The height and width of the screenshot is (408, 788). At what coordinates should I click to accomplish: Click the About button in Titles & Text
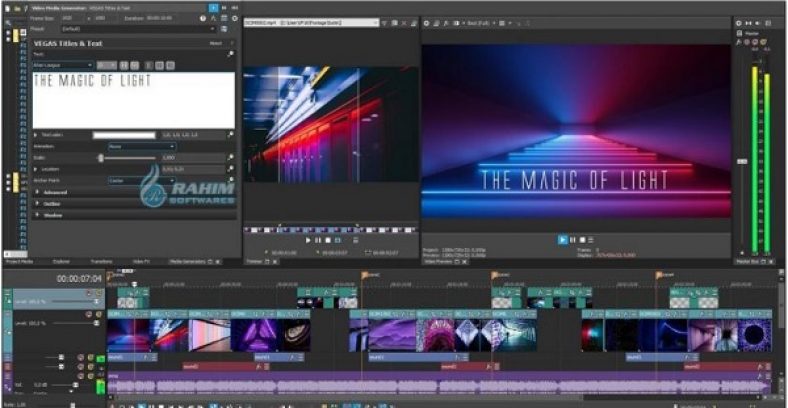point(216,44)
